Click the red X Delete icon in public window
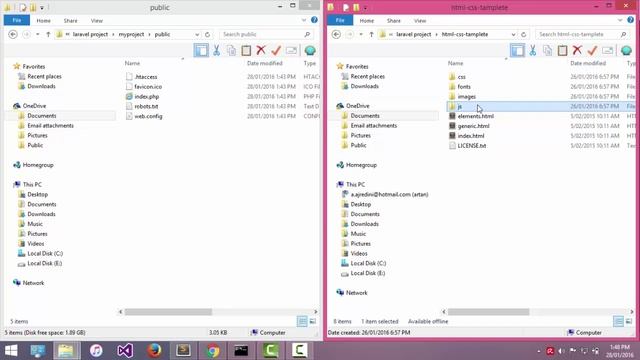This screenshot has height=360, width=640. pos(261,51)
